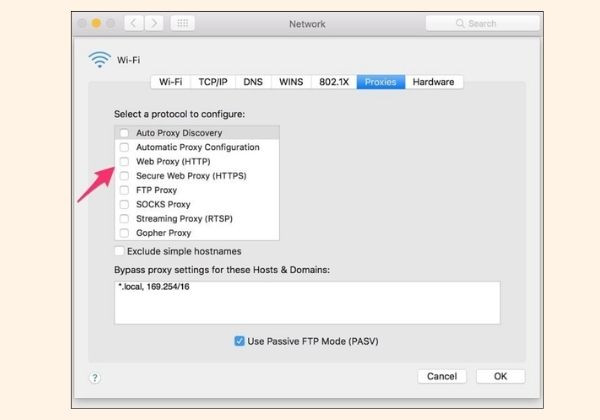
Task: Click the Wi-Fi signal icon
Action: (x=99, y=60)
